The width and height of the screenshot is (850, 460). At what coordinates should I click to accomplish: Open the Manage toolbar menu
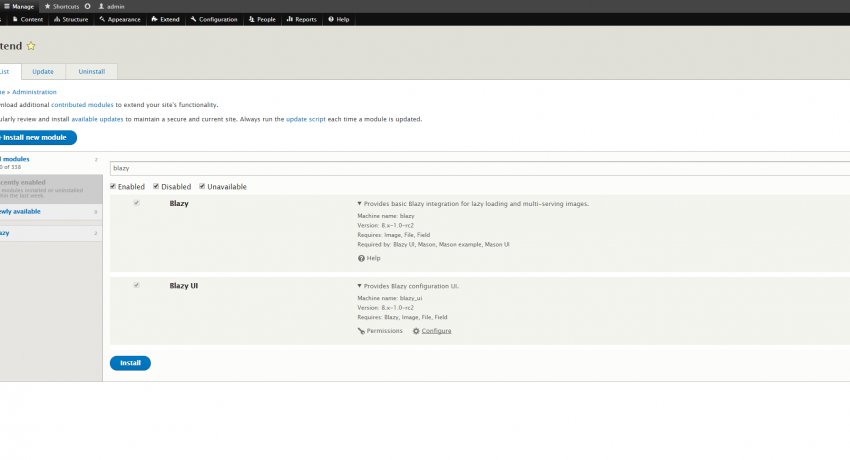pos(18,7)
